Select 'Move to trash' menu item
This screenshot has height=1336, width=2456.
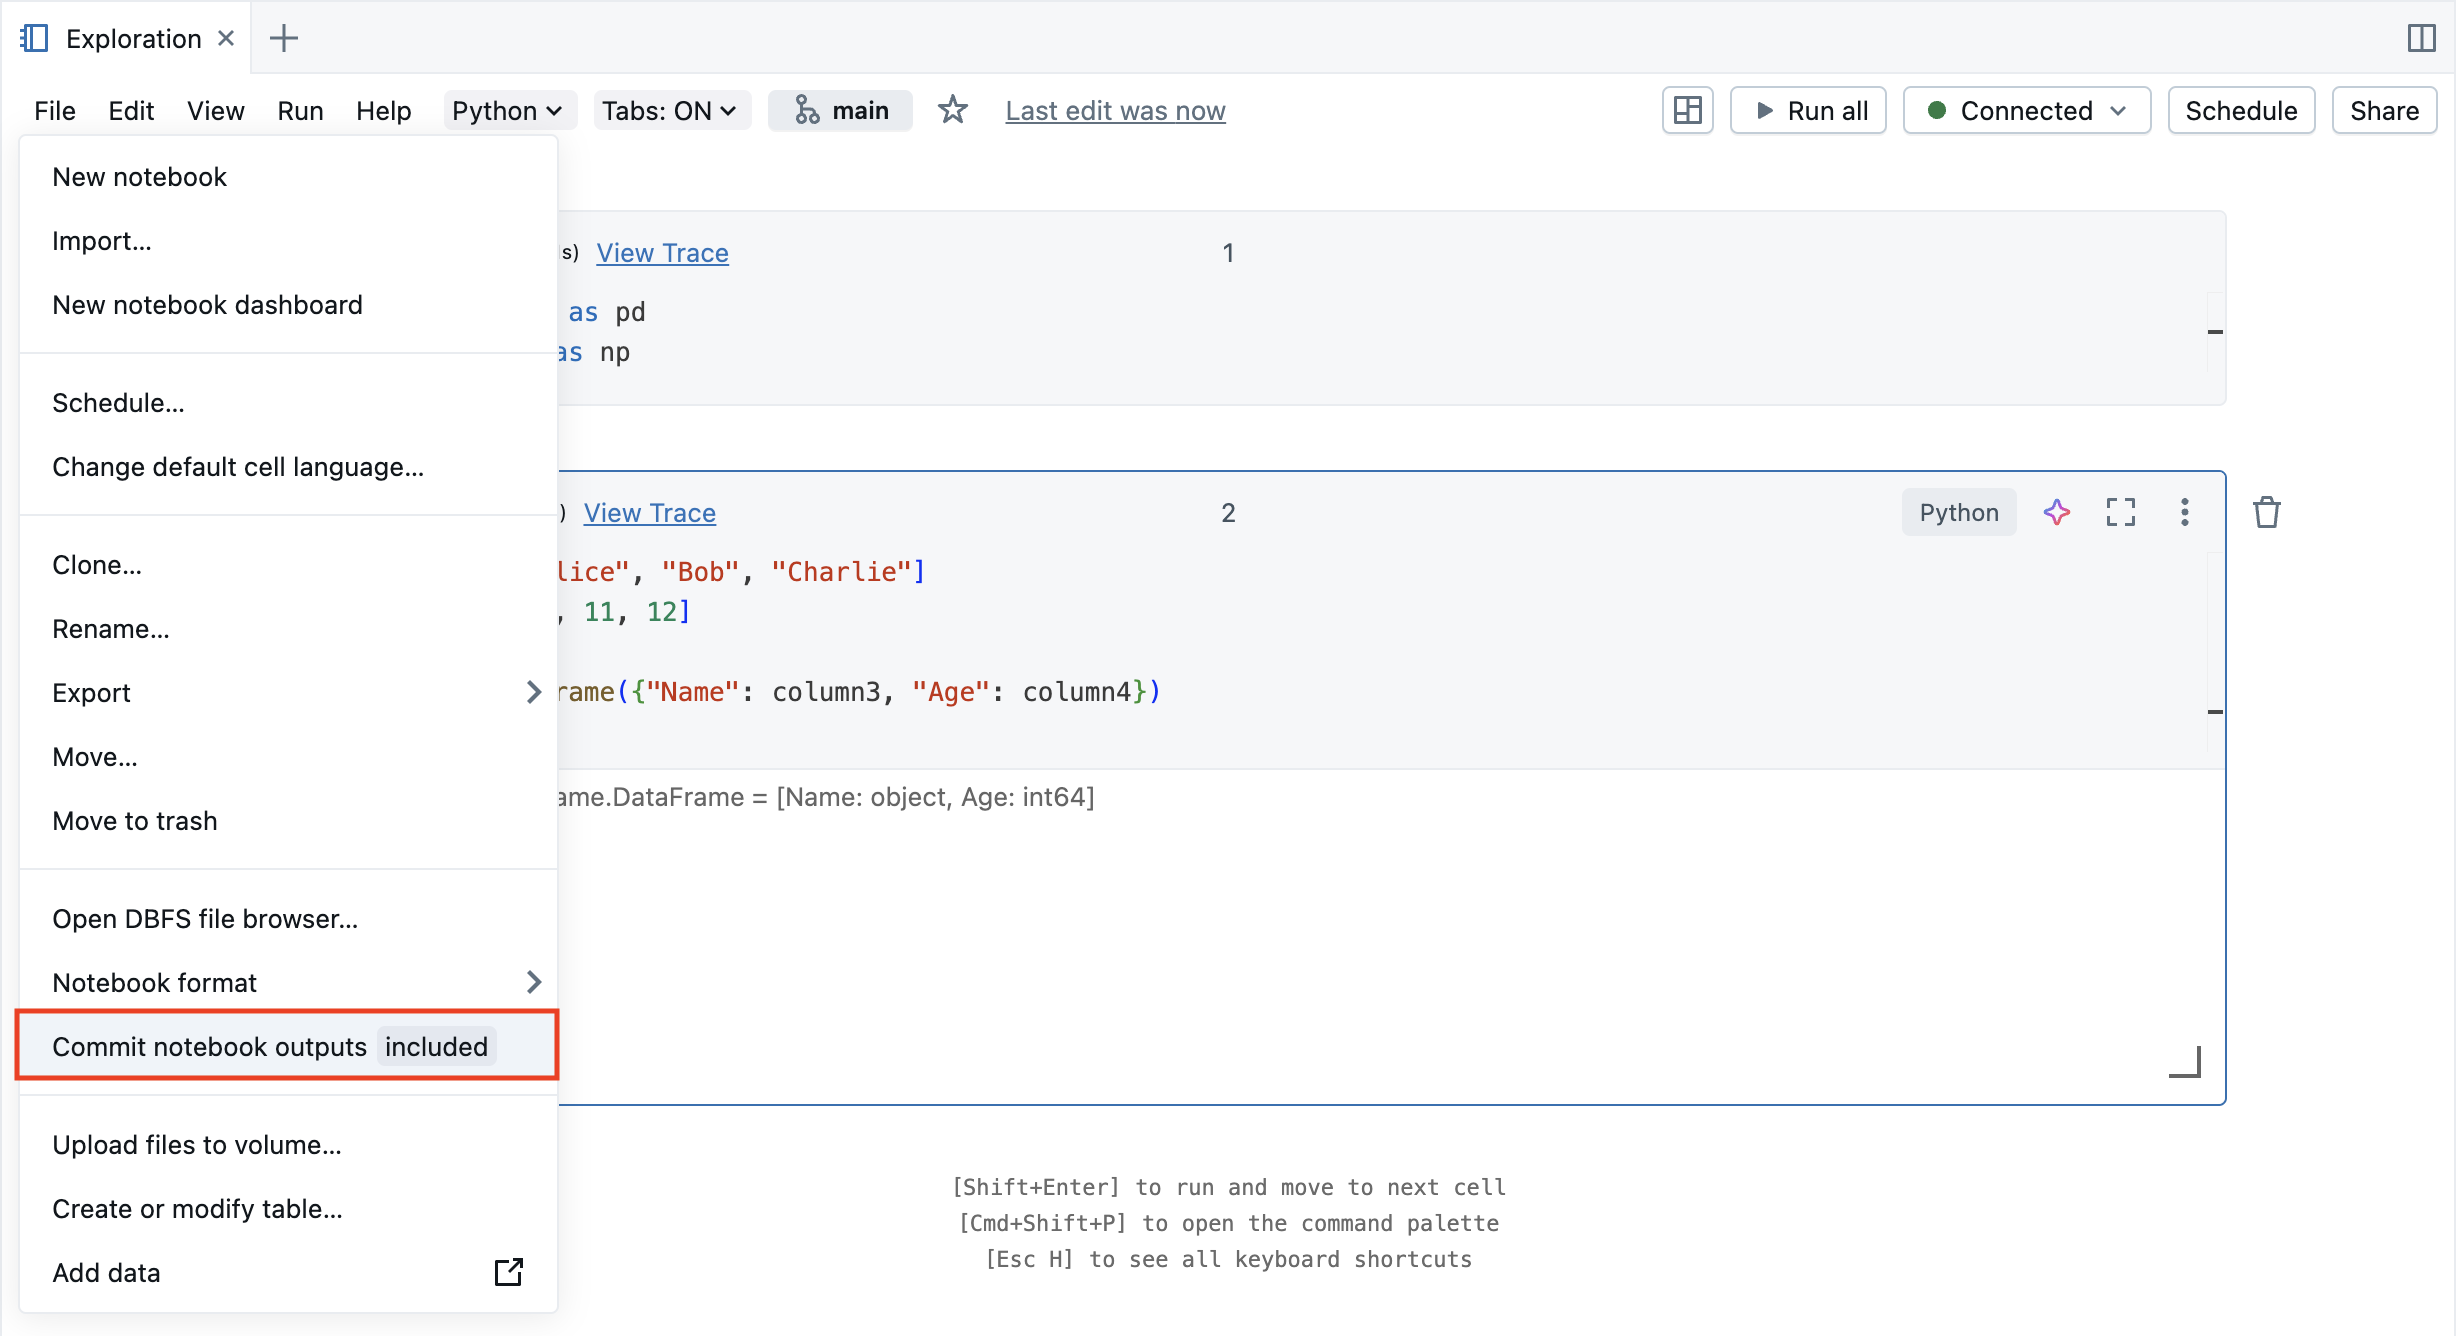point(135,820)
